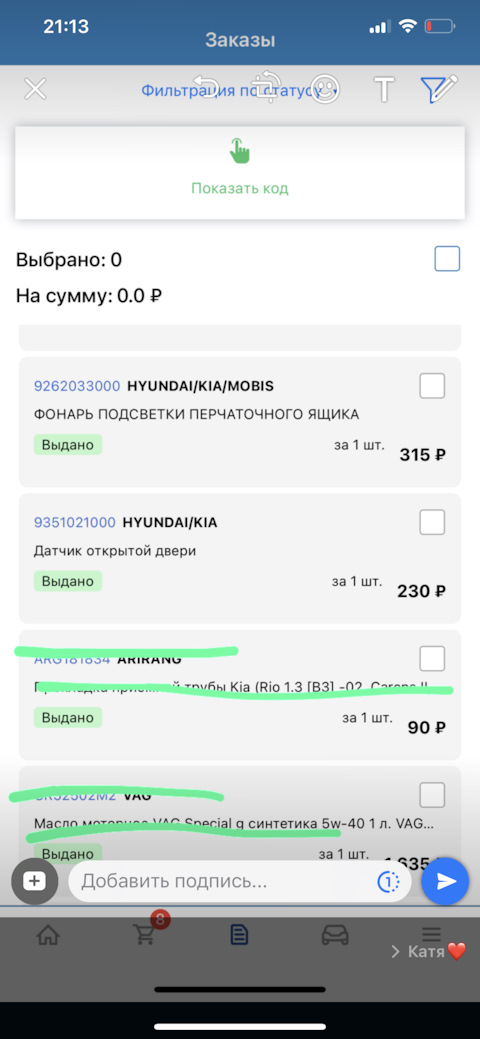Viewport: 480px width, 1039px height.
Task: Tap the Добавить подпись caption field
Action: coord(225,881)
